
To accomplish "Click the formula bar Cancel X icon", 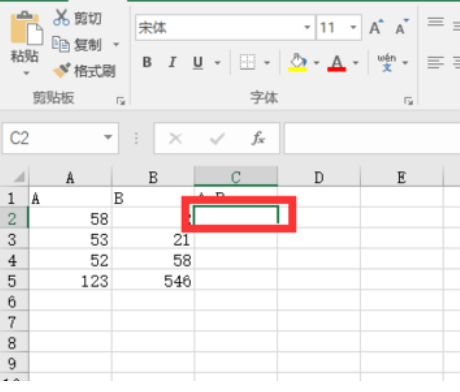I will [x=175, y=138].
